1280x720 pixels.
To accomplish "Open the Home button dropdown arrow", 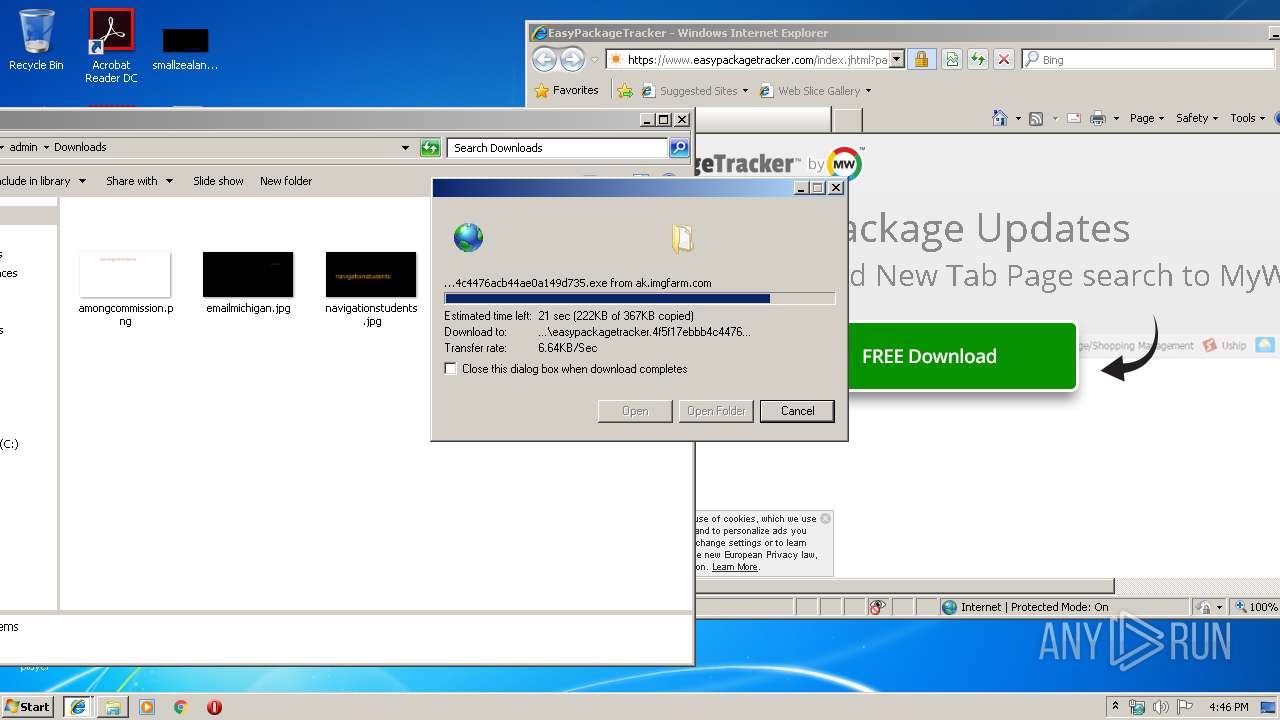I will (x=1018, y=119).
